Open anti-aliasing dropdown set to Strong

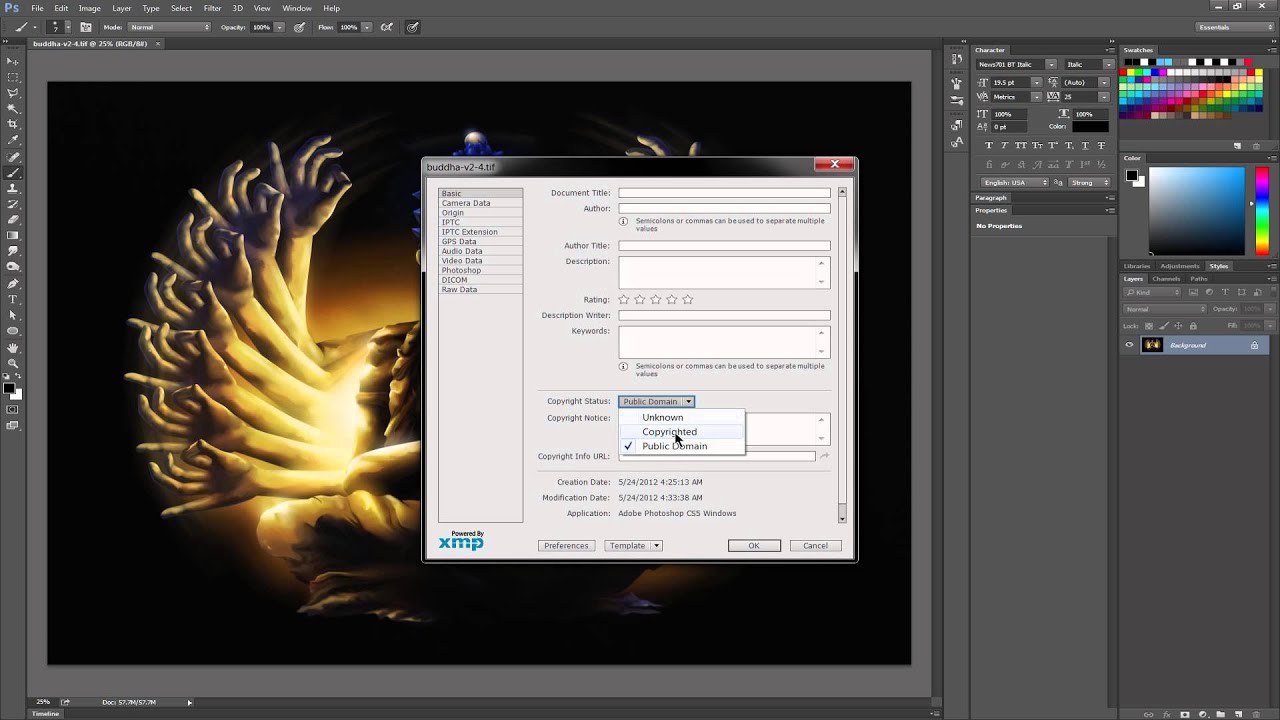pyautogui.click(x=1090, y=182)
